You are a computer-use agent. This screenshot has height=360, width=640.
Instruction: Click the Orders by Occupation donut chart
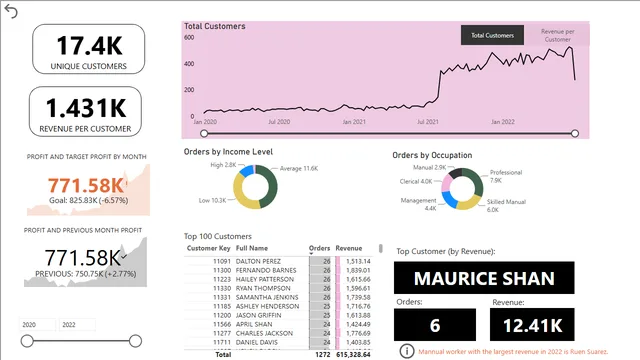pyautogui.click(x=462, y=189)
